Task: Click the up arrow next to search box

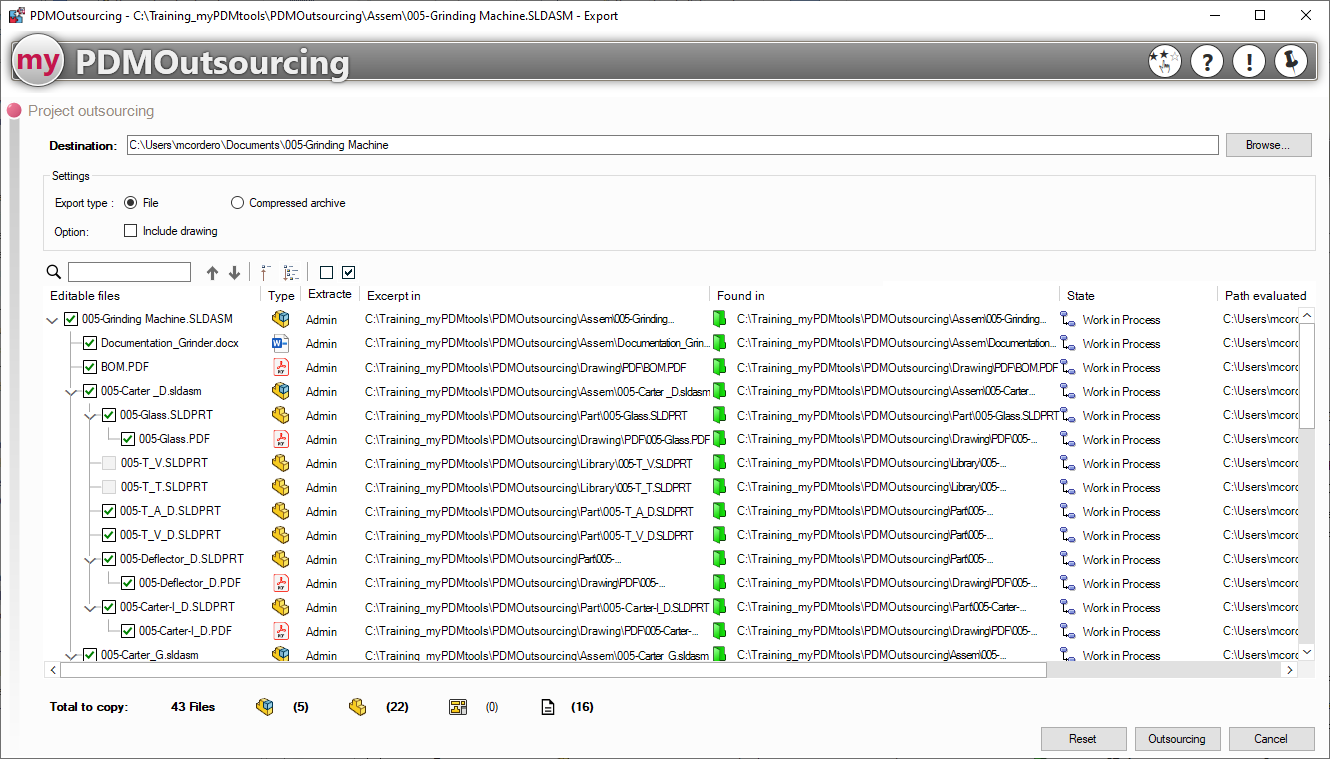Action: pyautogui.click(x=212, y=273)
